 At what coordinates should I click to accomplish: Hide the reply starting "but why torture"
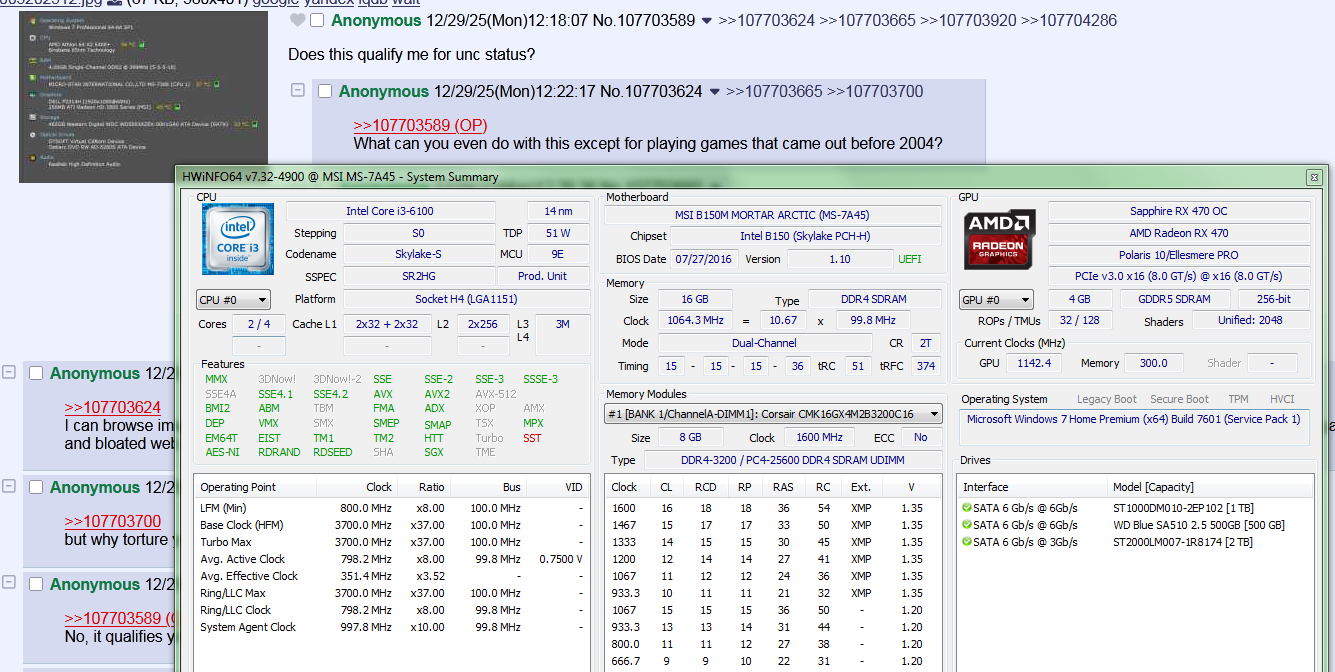point(8,486)
